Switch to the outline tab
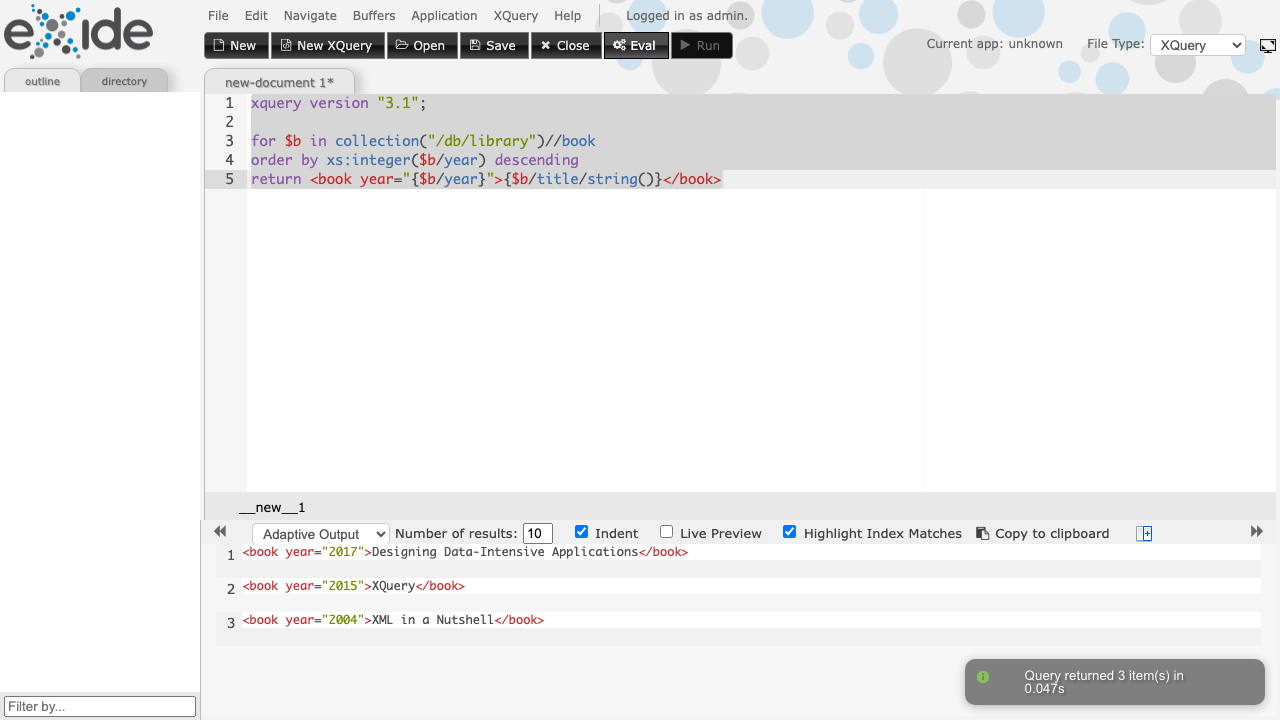The width and height of the screenshot is (1280, 720). [x=43, y=81]
